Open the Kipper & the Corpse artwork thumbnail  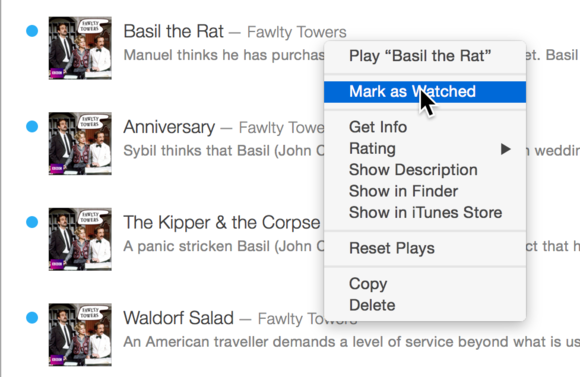(80, 239)
